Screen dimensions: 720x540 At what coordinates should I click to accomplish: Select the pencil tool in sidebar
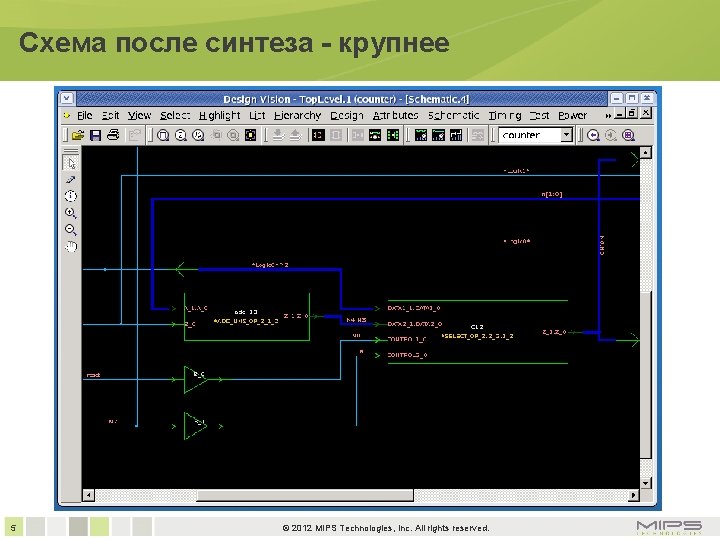click(71, 180)
